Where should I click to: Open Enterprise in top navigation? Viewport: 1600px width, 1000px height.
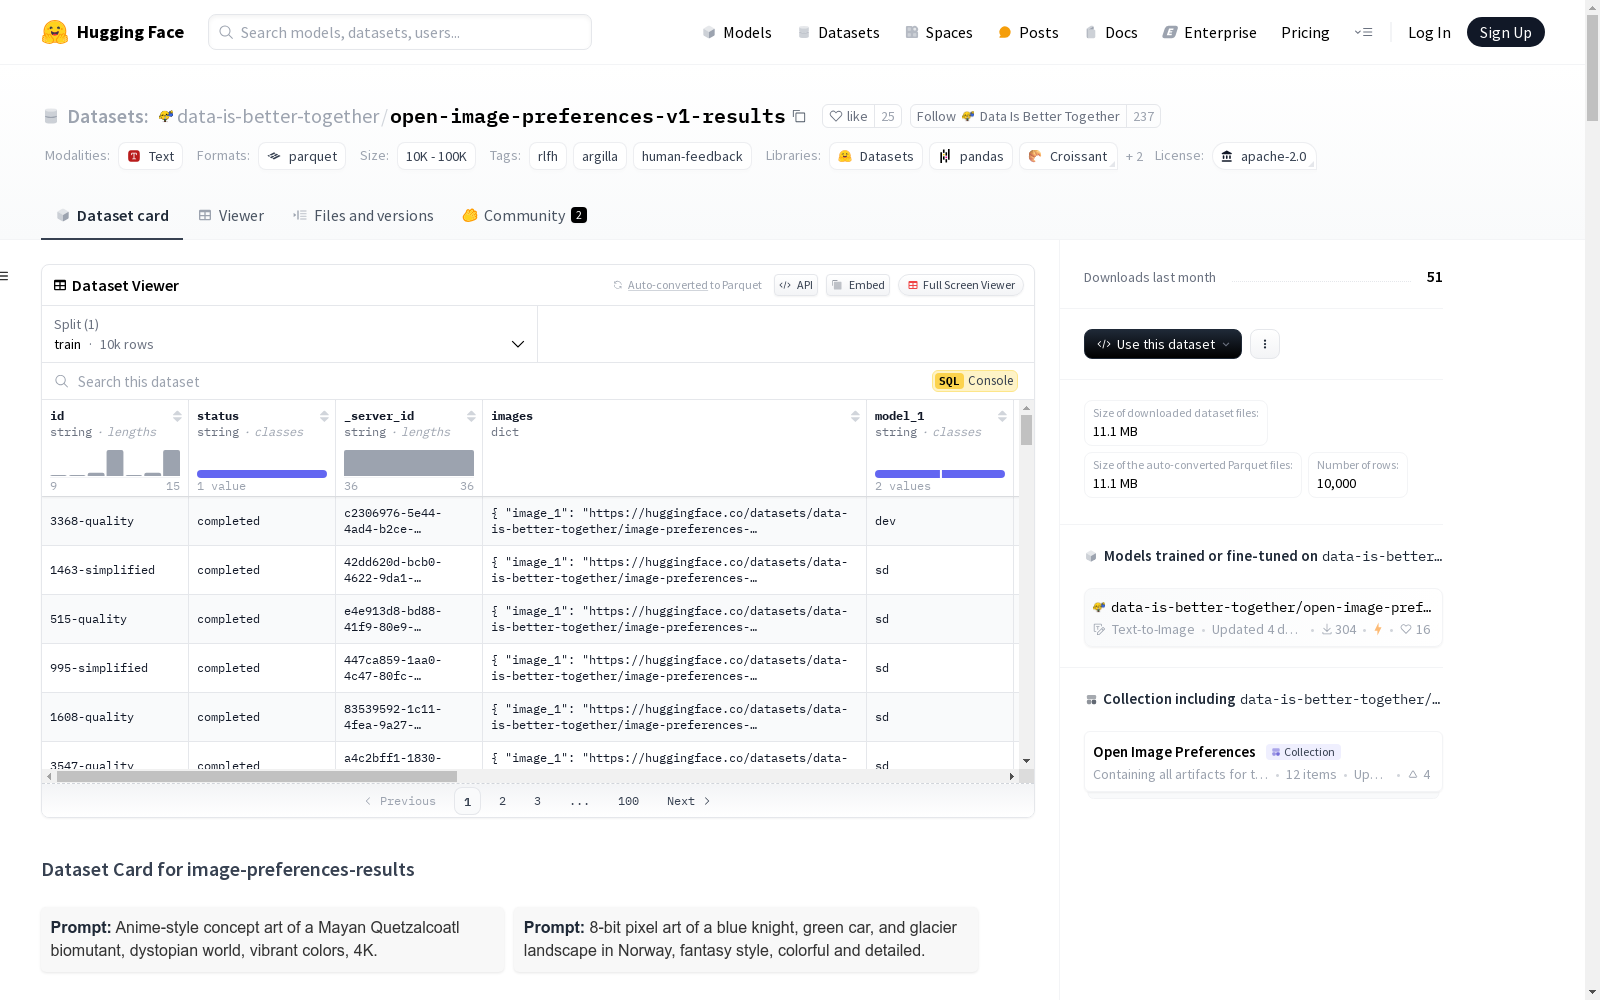(x=1209, y=32)
